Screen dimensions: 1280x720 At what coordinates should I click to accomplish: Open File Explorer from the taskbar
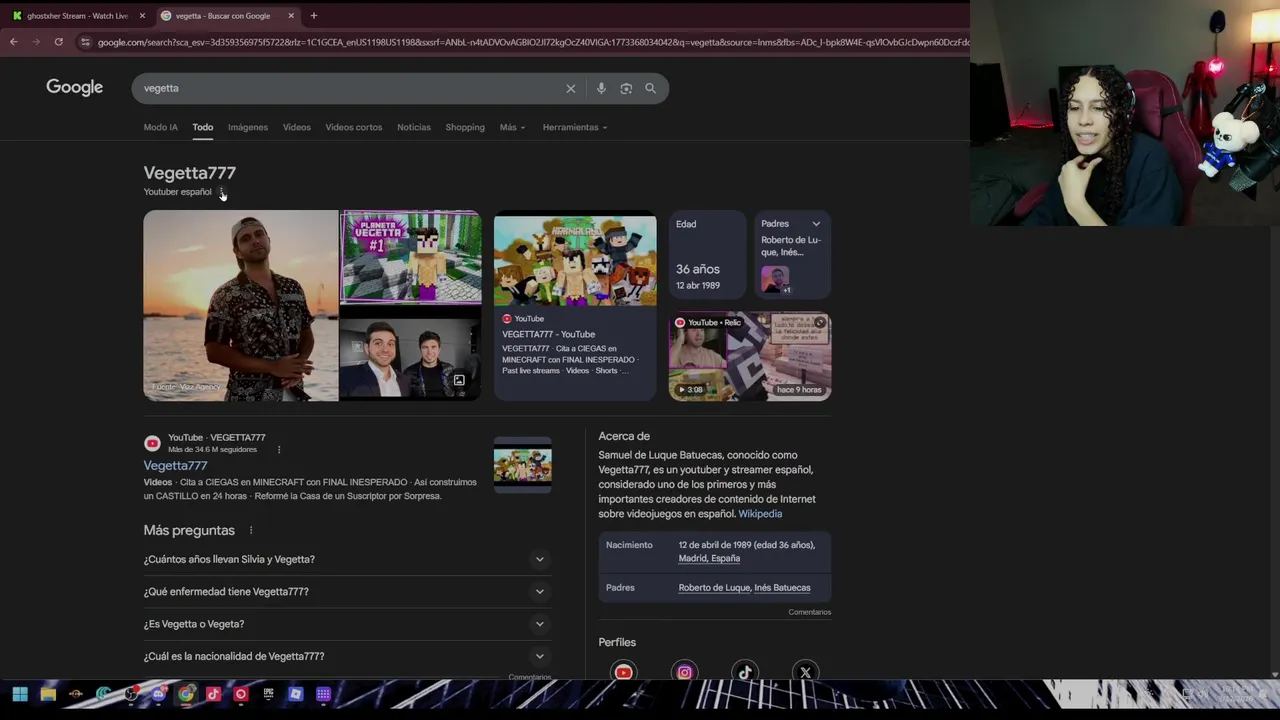point(48,694)
